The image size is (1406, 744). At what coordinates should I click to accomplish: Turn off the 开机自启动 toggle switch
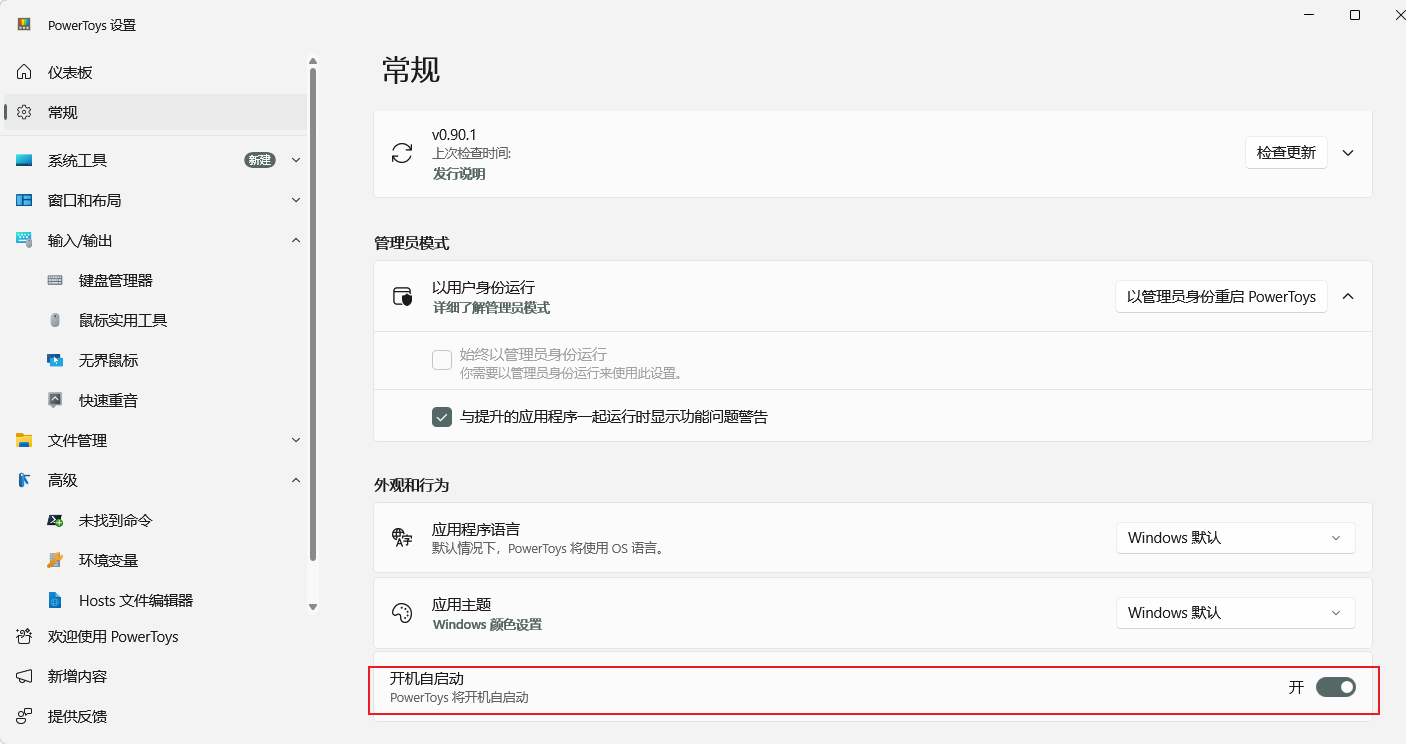point(1335,687)
